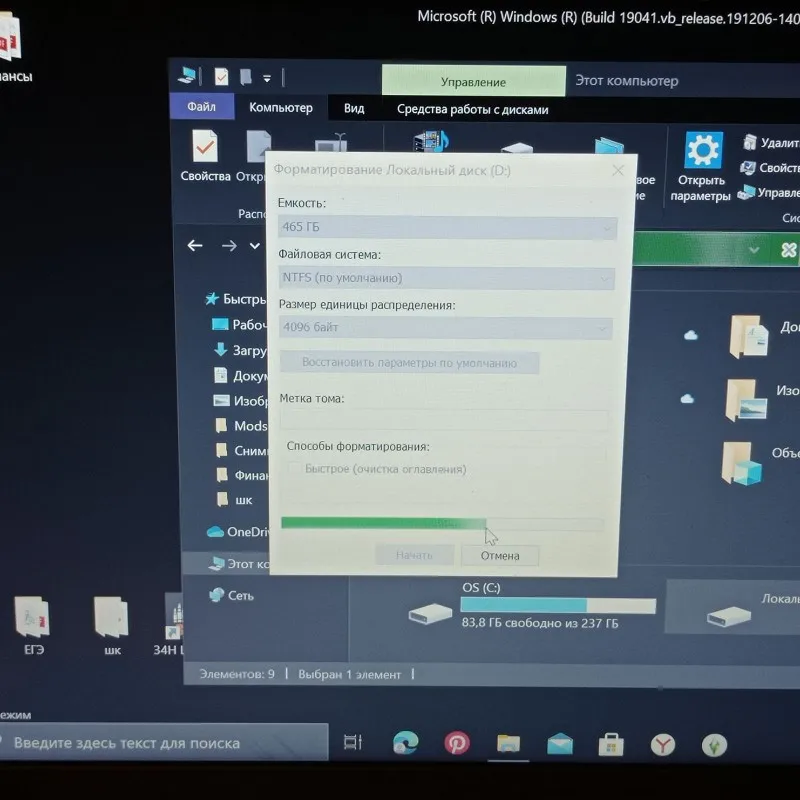Click '83,8 ГБ свободно из 237 ГБ' text
800x800 pixels.
[x=540, y=623]
